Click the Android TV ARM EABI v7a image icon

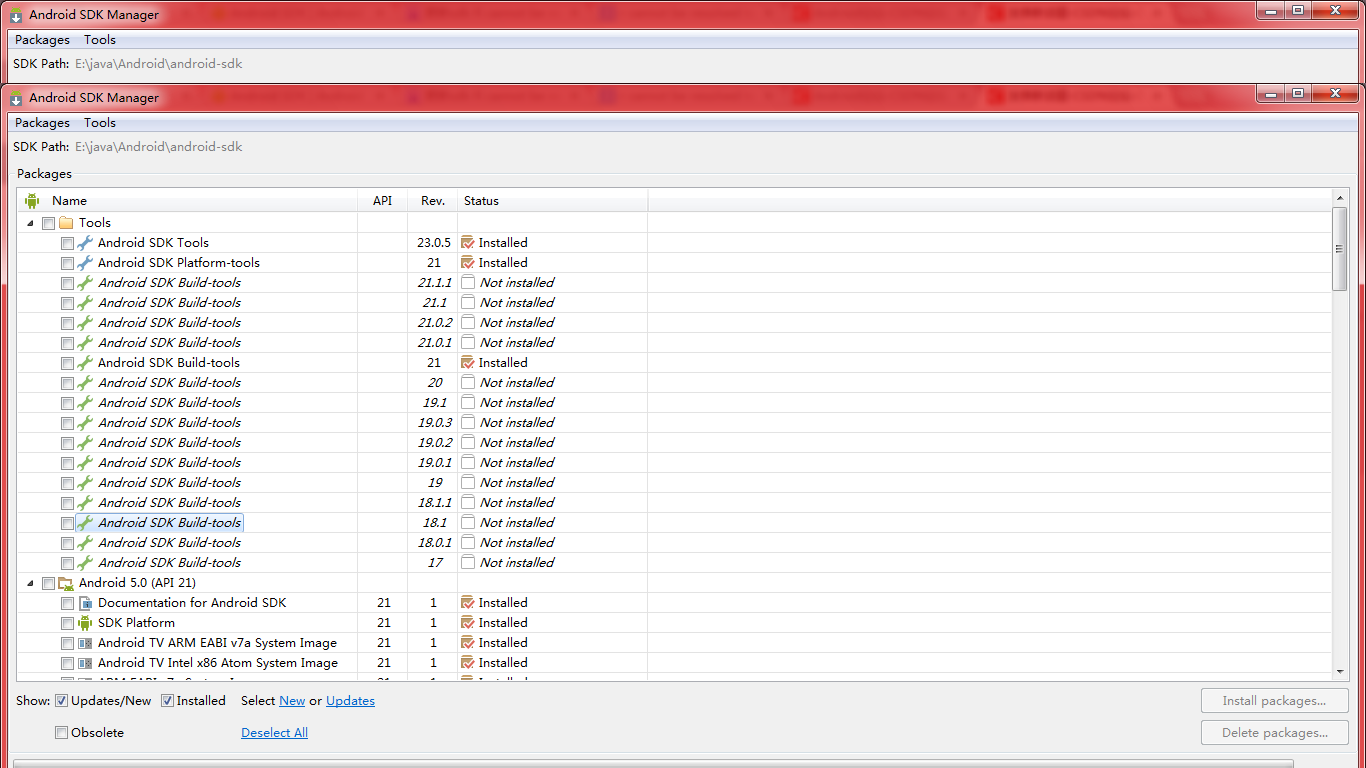85,643
